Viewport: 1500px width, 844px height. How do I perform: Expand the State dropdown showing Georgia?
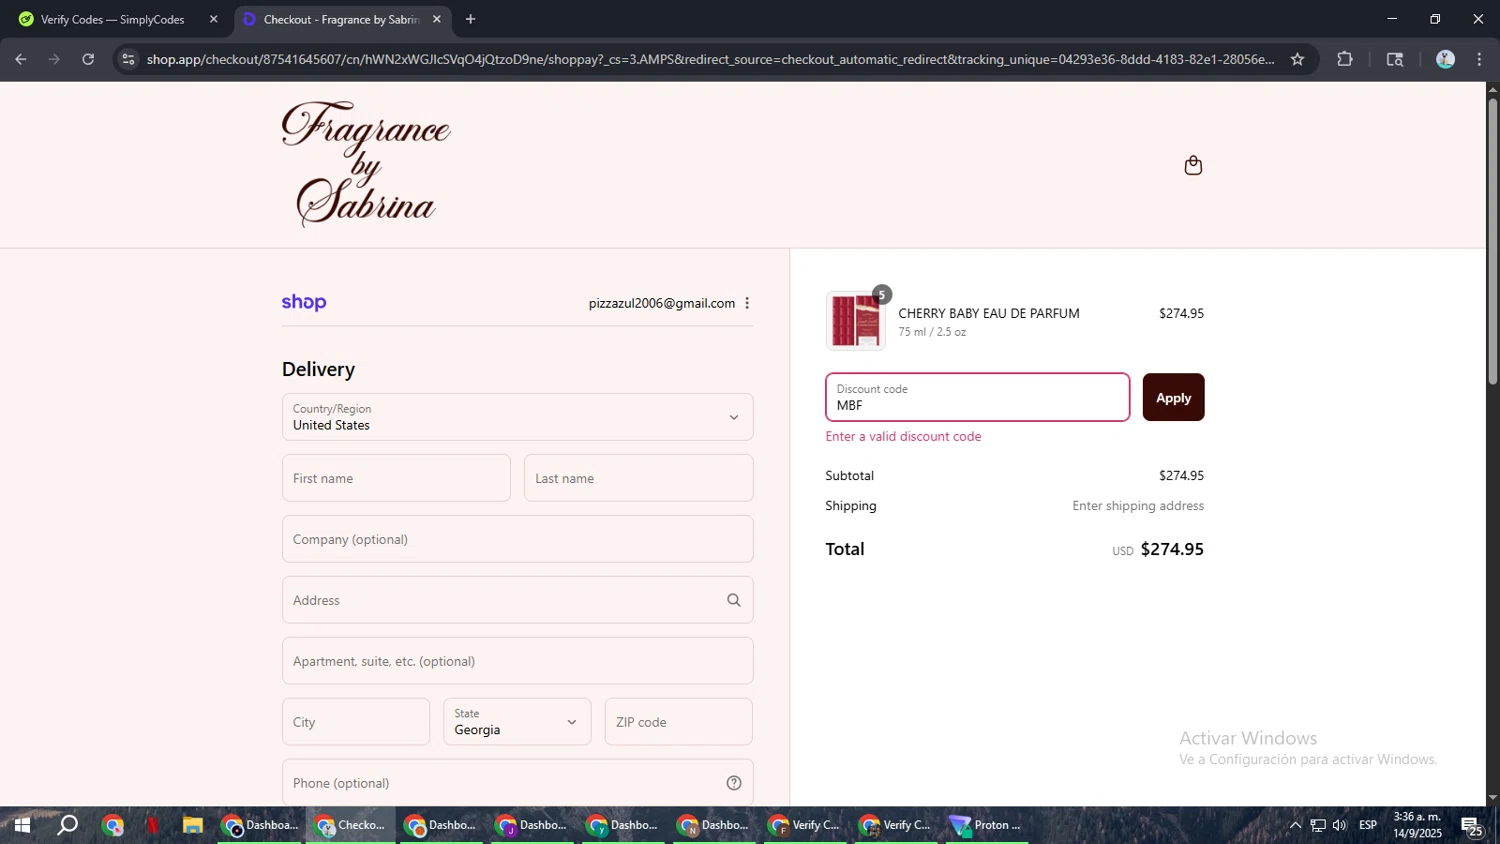[517, 722]
